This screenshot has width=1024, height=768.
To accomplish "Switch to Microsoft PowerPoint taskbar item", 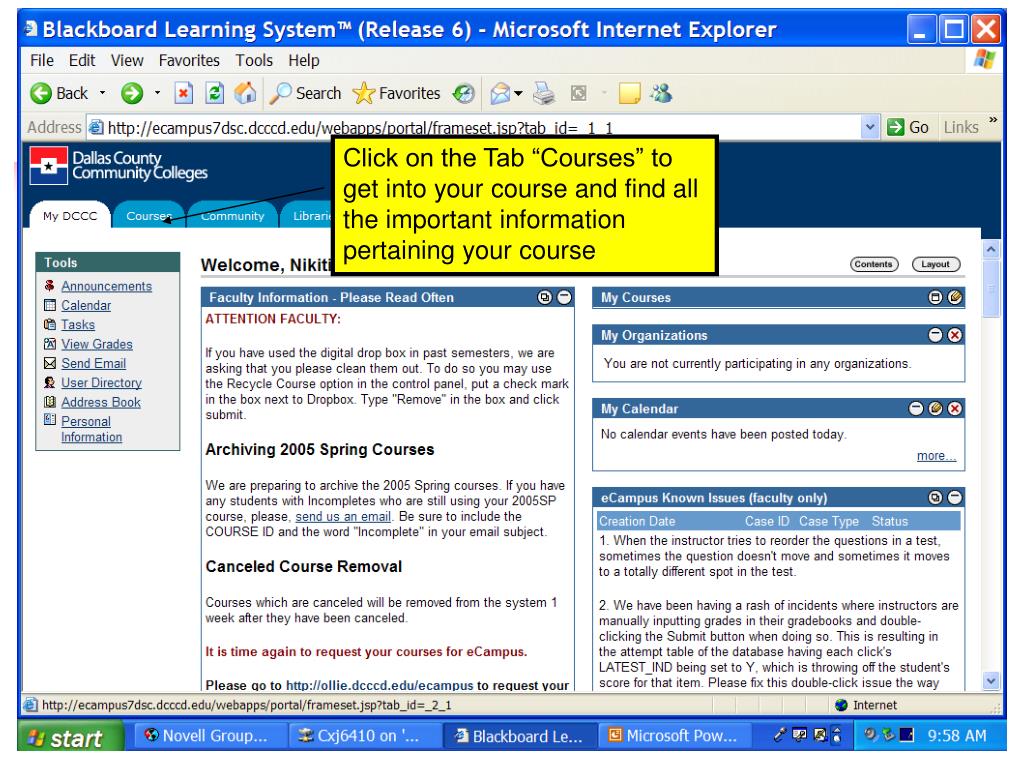I will click(674, 736).
